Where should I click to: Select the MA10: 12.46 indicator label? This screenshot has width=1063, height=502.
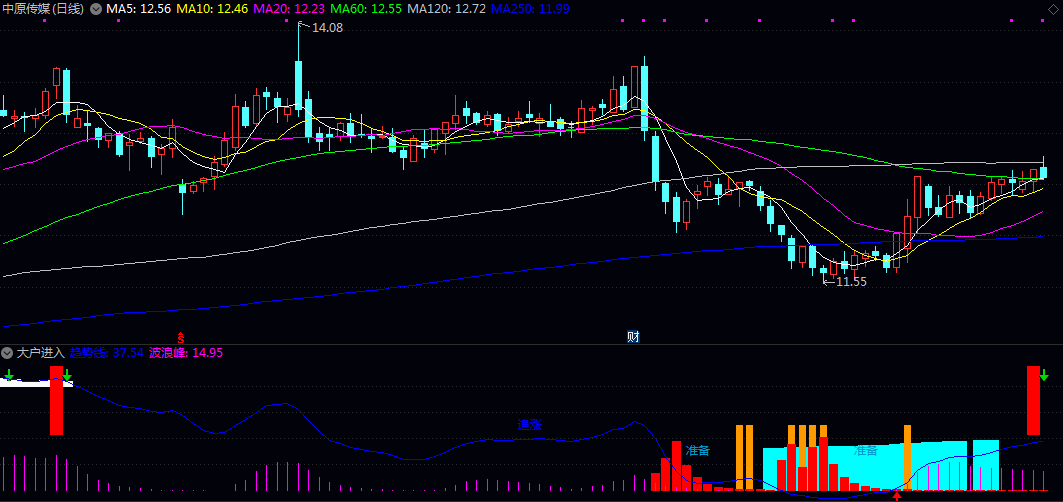212,9
